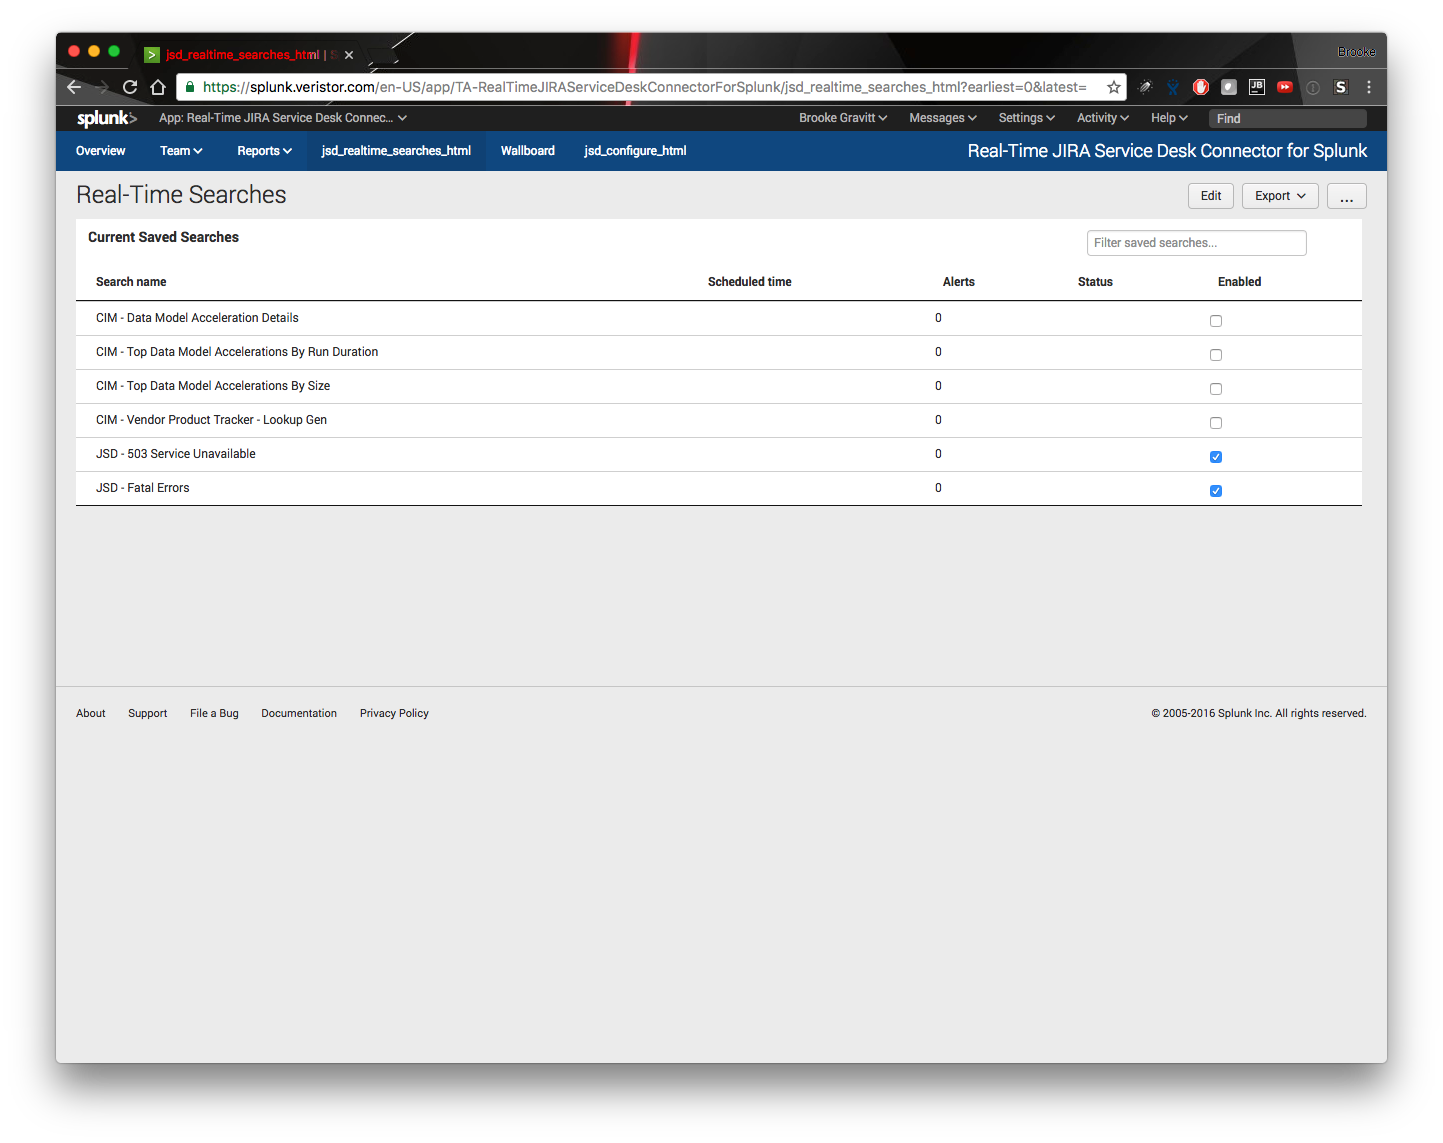Select the JSD - Fatal Errors row name
The width and height of the screenshot is (1443, 1143).
coord(143,488)
